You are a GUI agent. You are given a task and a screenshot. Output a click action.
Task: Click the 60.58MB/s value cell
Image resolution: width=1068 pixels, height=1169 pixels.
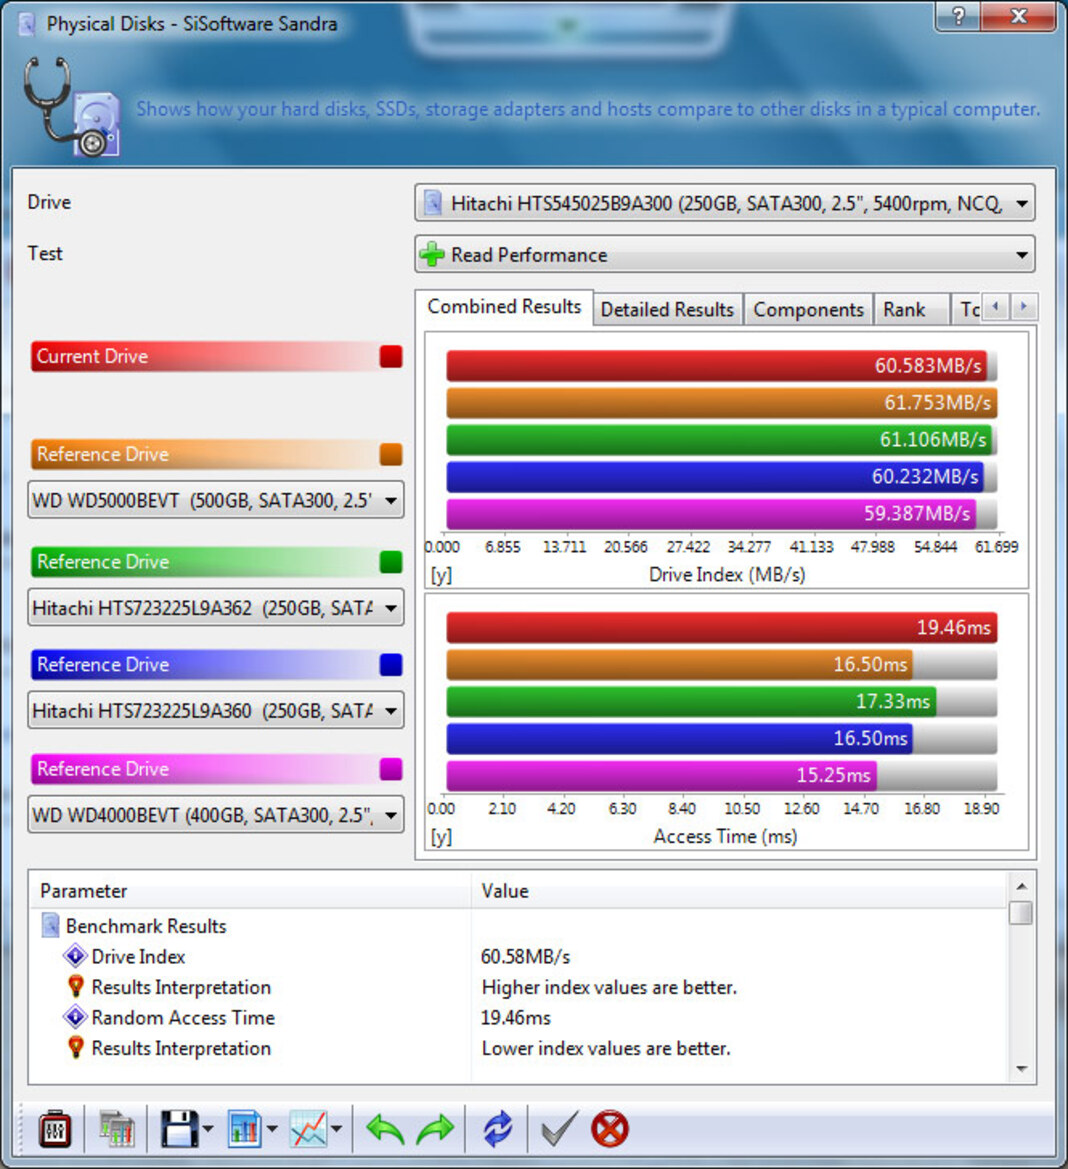click(525, 957)
